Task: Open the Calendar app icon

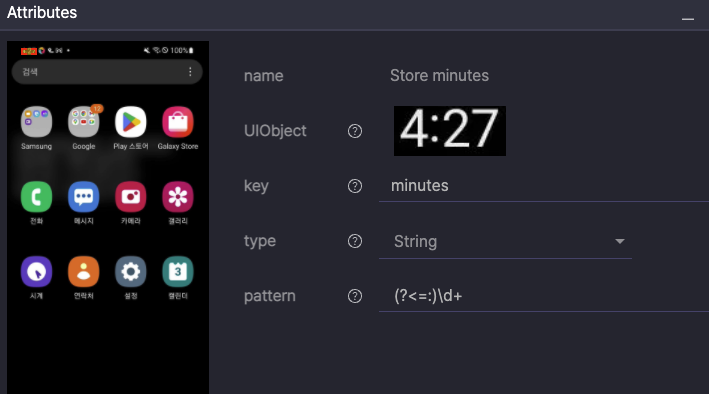Action: click(x=178, y=271)
